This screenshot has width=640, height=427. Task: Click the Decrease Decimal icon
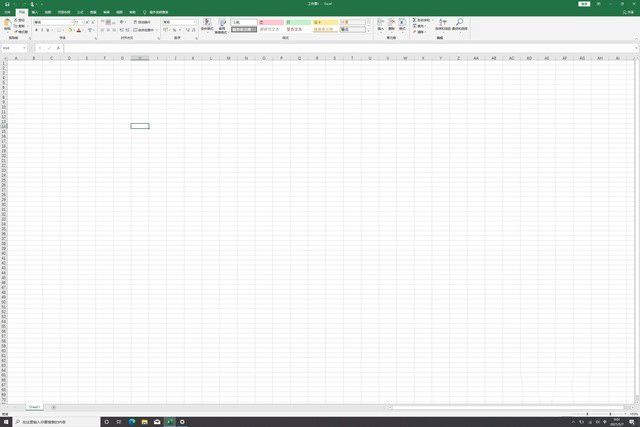[x=193, y=30]
